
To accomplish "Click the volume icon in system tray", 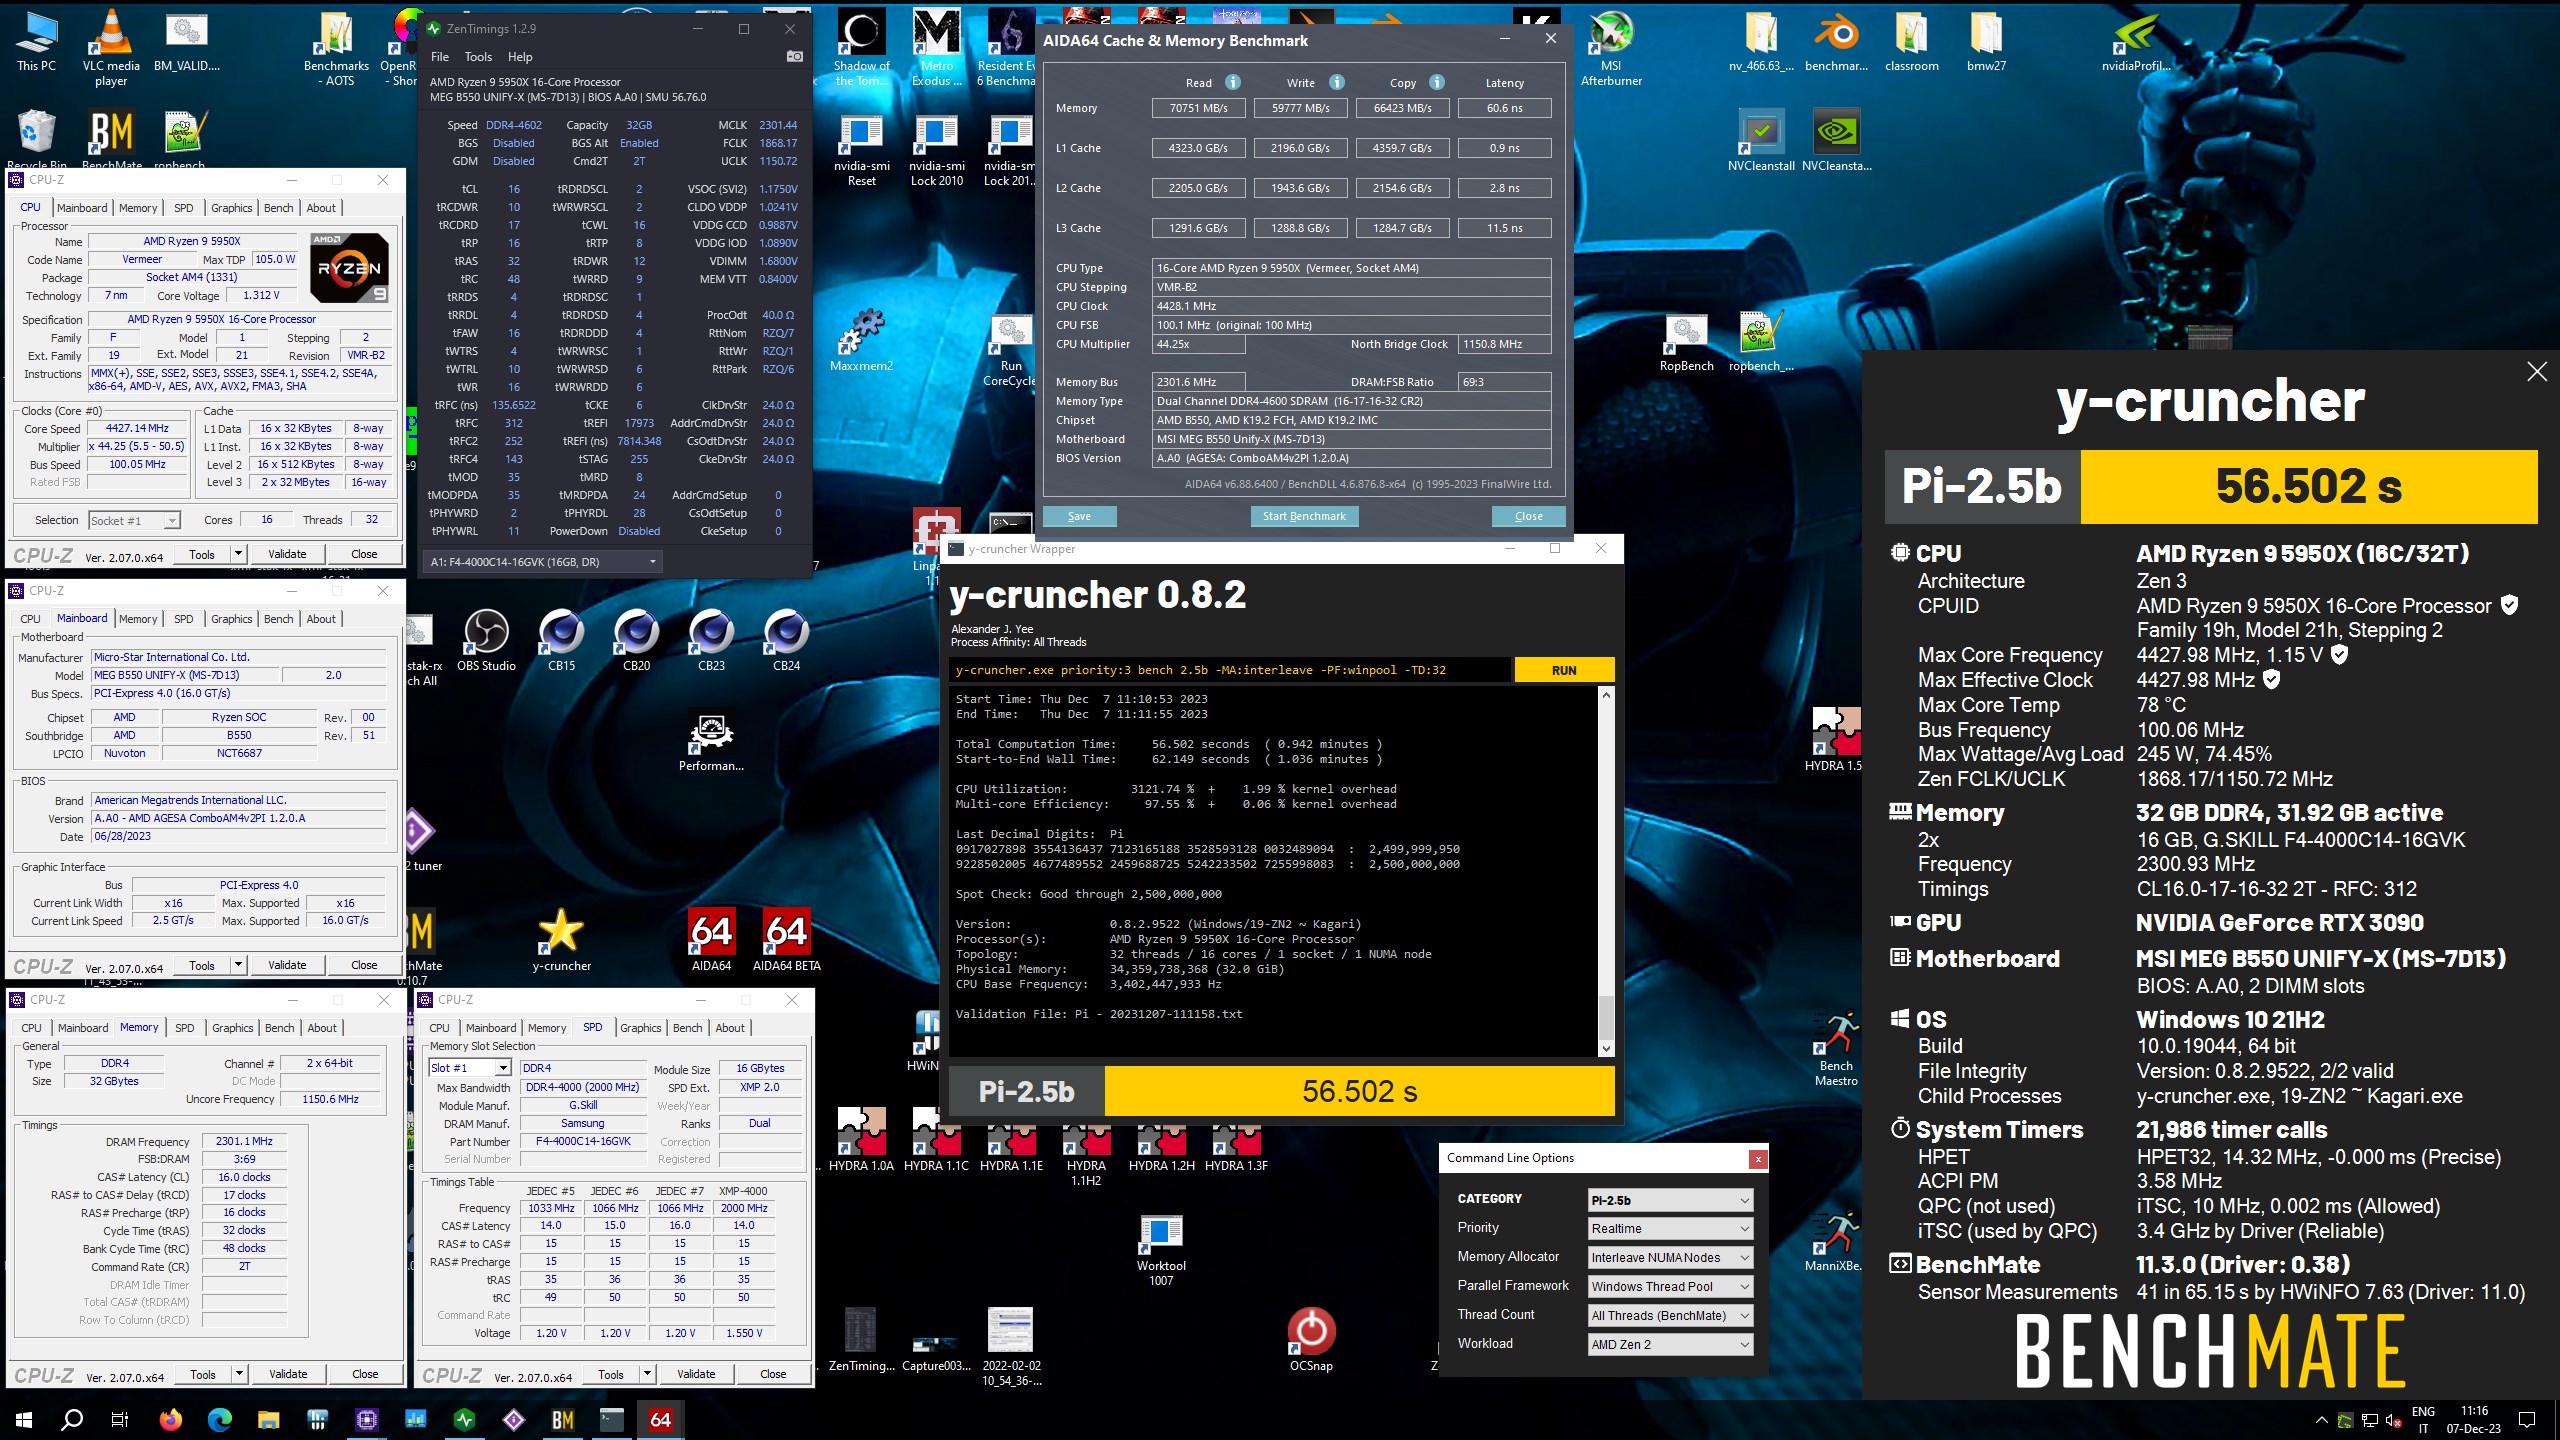I will click(x=2393, y=1420).
